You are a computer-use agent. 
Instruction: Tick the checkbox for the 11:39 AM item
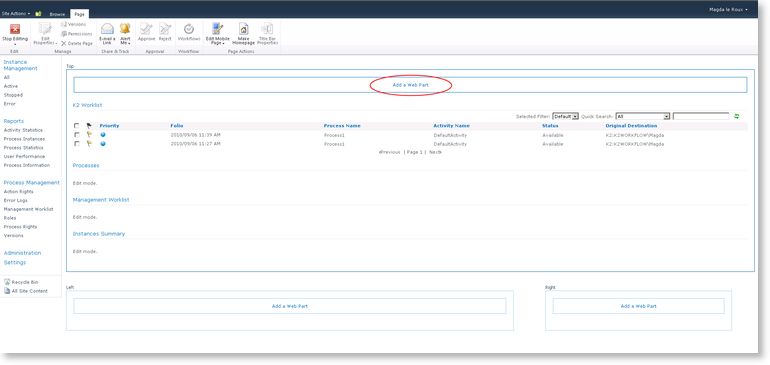(x=77, y=135)
